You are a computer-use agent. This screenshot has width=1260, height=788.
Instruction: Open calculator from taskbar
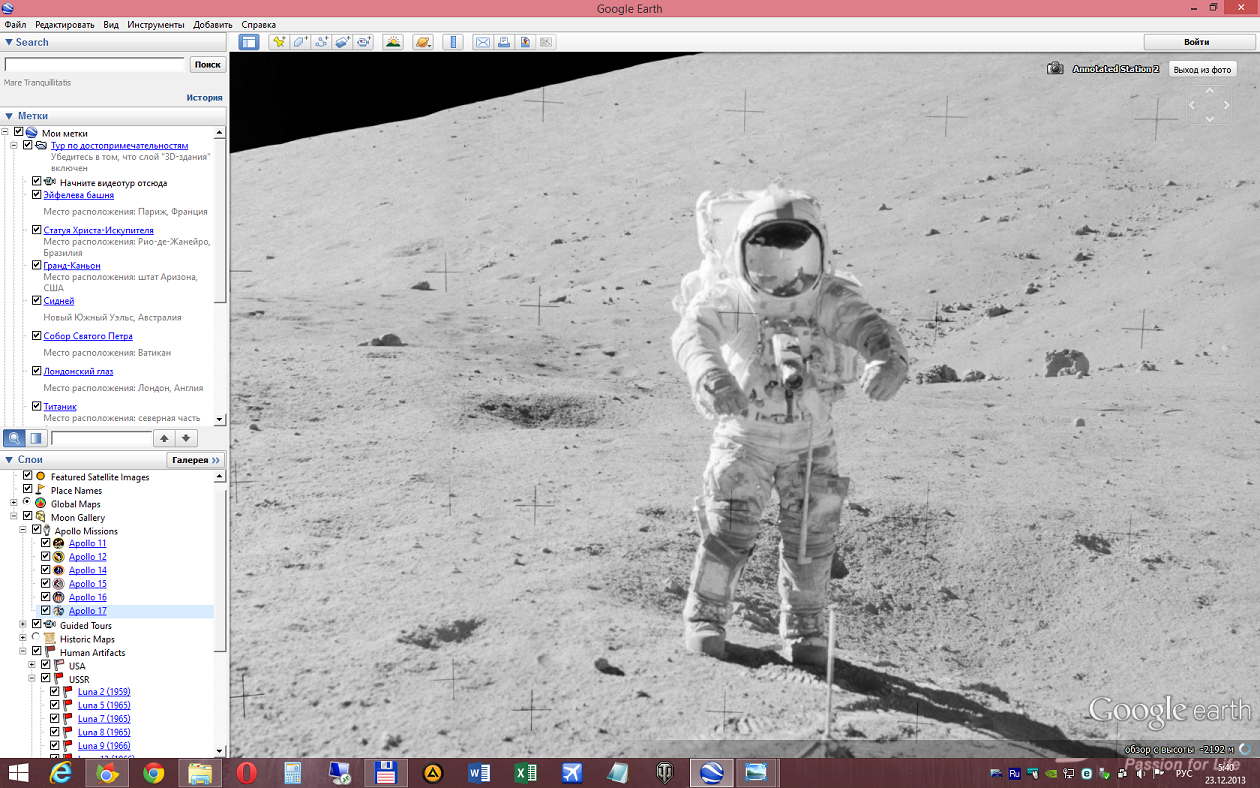[x=293, y=773]
